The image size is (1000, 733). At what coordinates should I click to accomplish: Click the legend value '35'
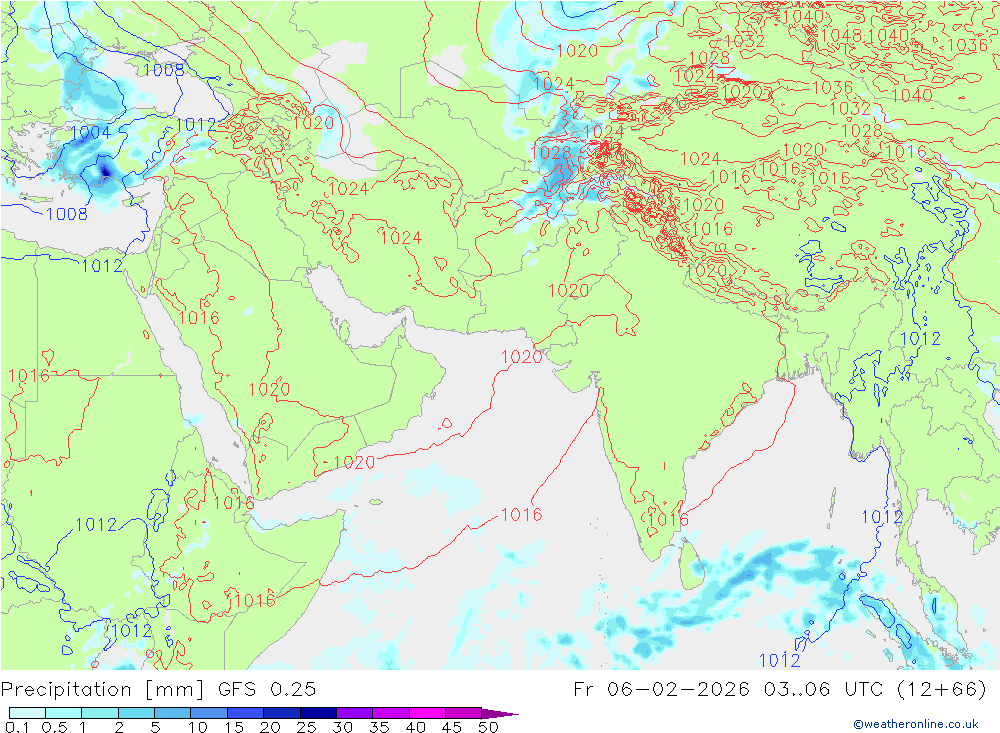point(379,727)
